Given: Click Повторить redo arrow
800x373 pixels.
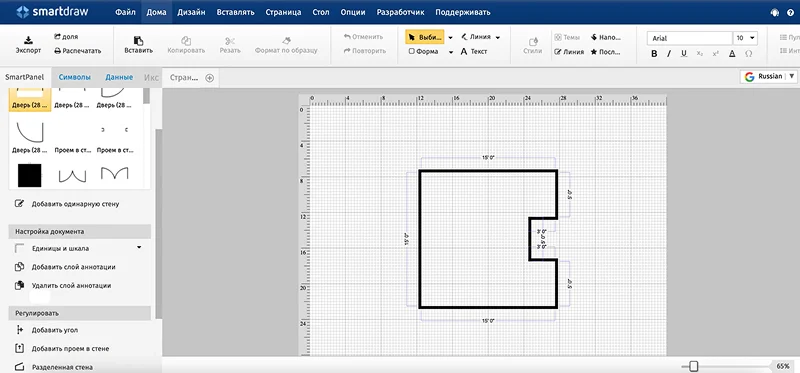Looking at the screenshot, I should (x=347, y=51).
